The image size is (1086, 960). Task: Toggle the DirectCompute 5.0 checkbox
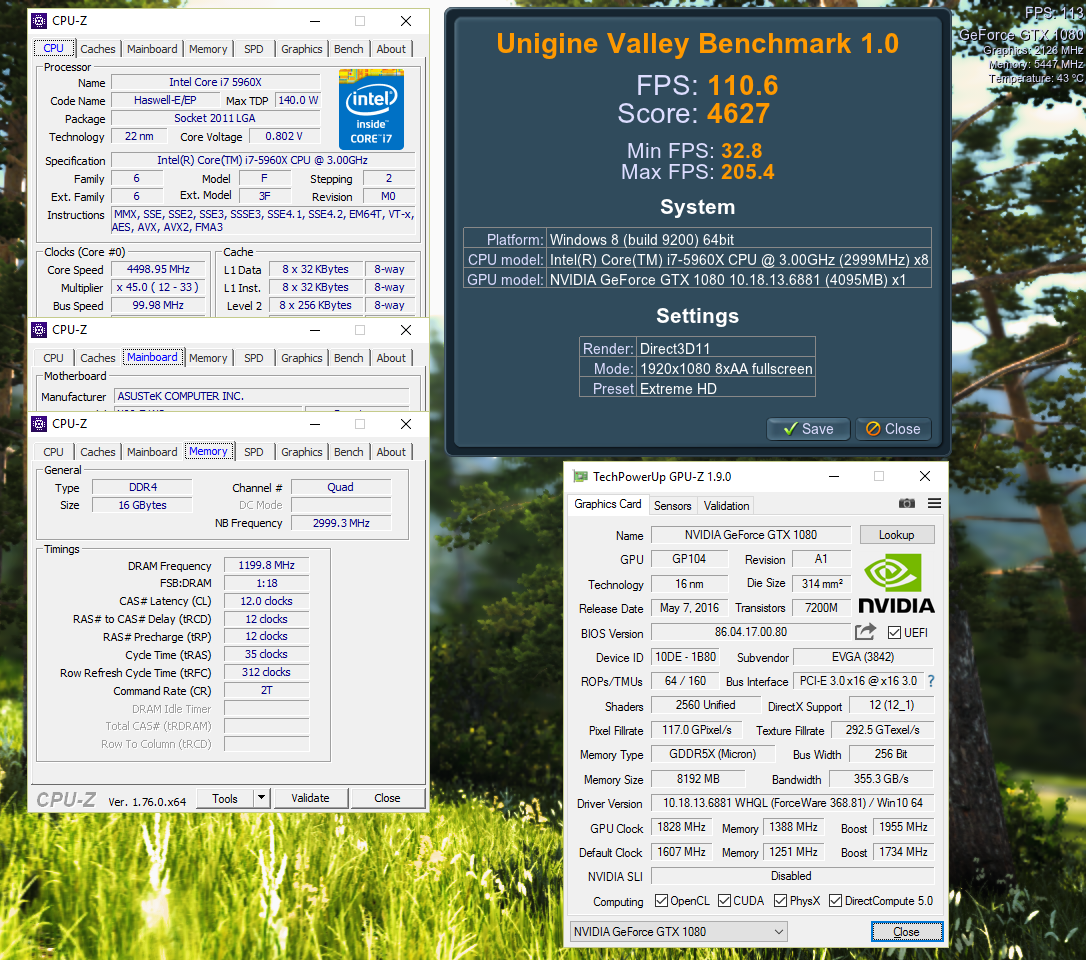click(835, 900)
